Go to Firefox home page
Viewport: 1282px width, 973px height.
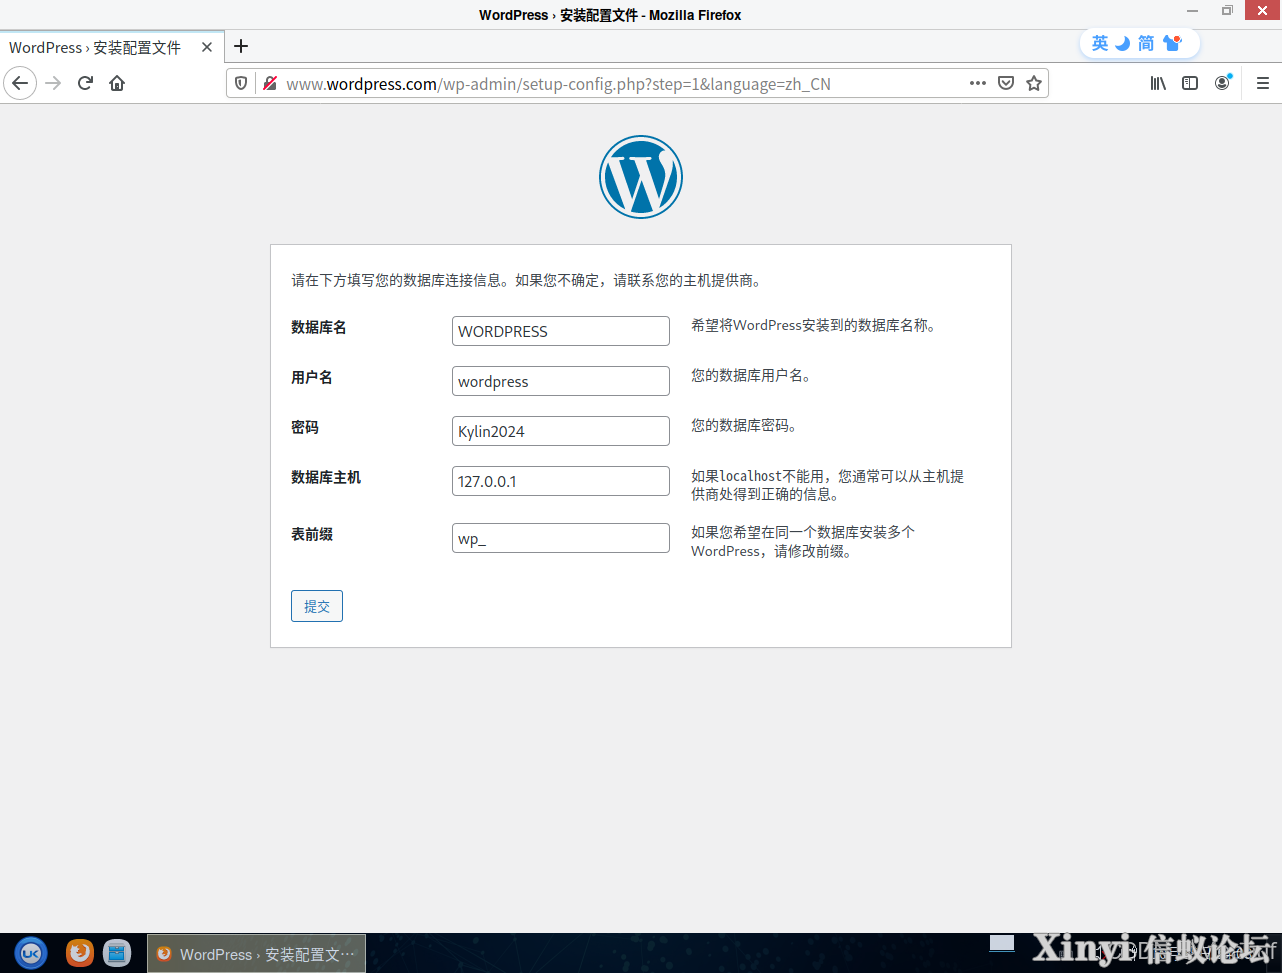117,83
